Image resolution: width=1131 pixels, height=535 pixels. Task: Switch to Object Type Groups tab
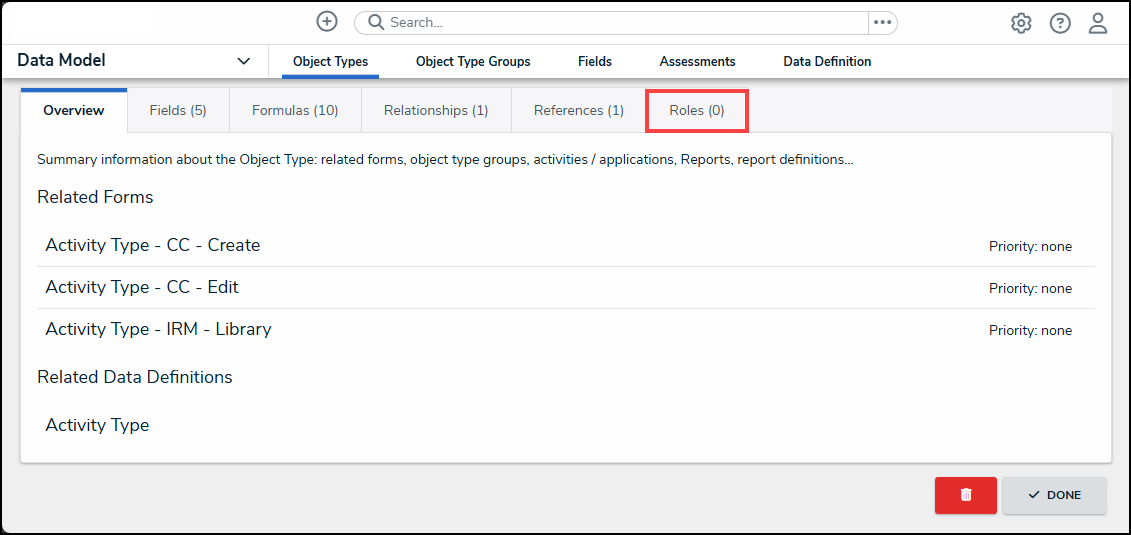point(473,61)
